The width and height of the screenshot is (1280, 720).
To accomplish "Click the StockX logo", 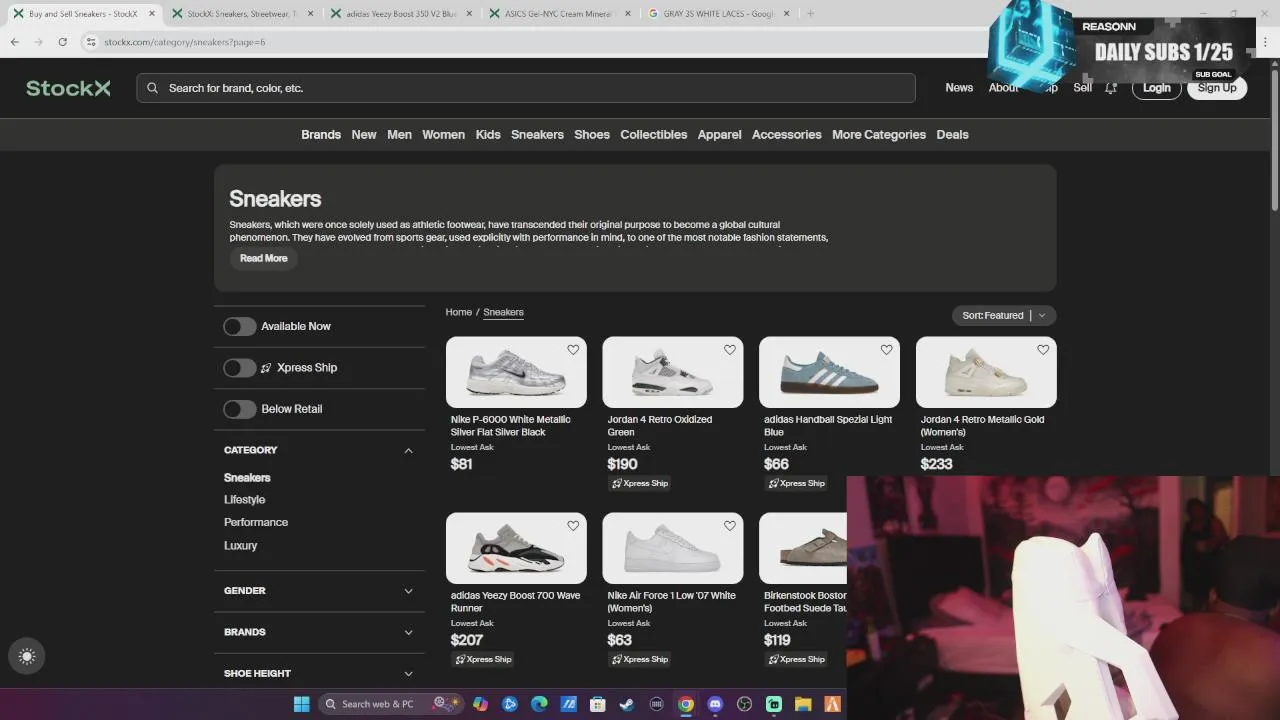I will click(x=68, y=88).
